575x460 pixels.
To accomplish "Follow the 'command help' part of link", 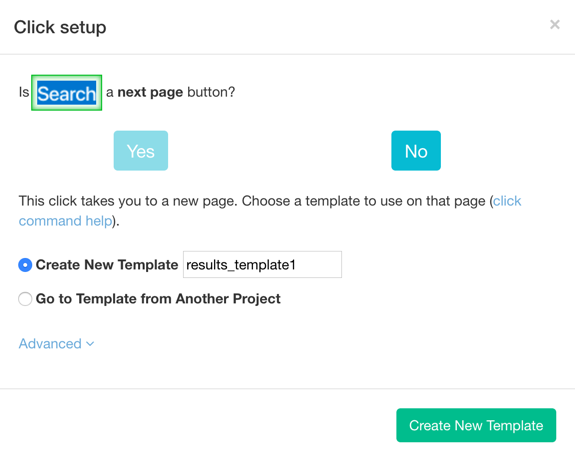I will [x=65, y=221].
